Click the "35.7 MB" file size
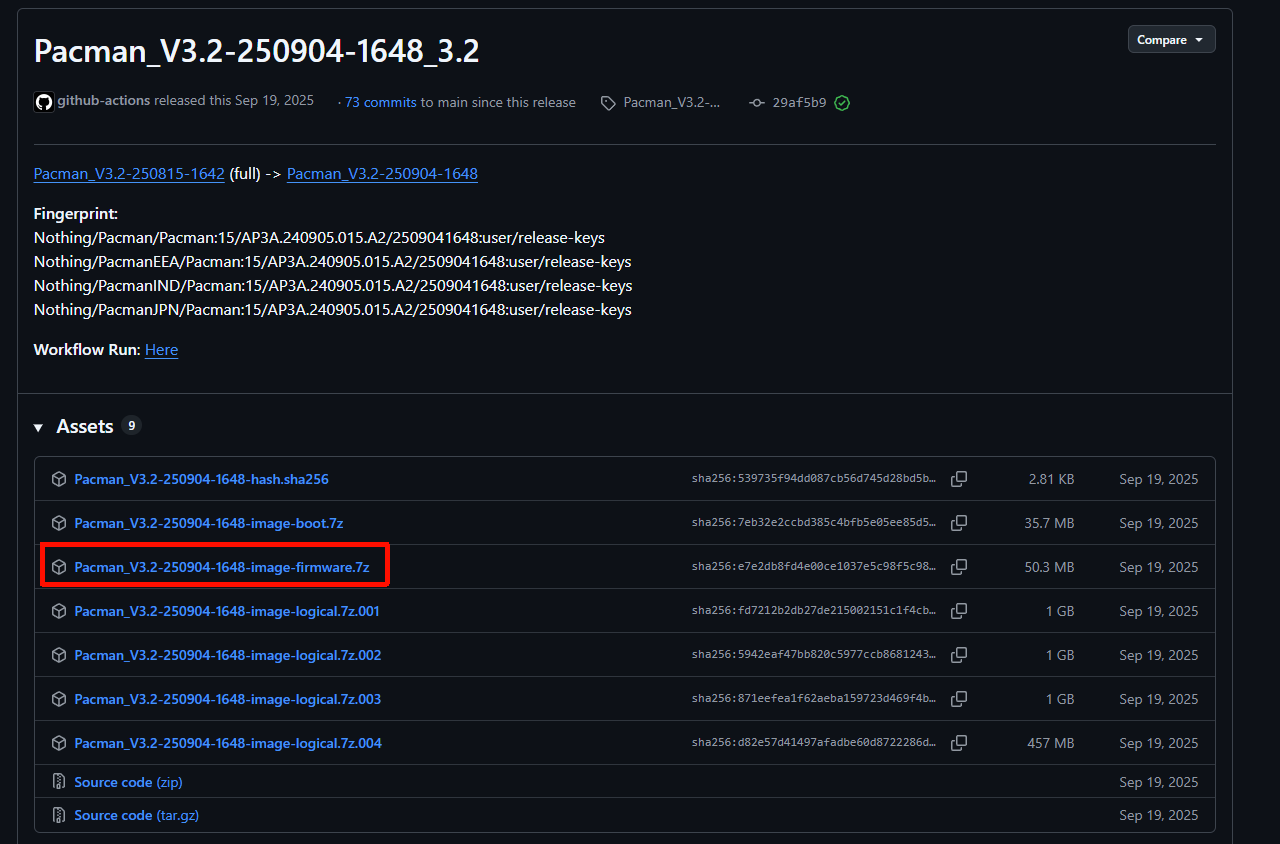This screenshot has width=1280, height=844. pyautogui.click(x=1050, y=523)
